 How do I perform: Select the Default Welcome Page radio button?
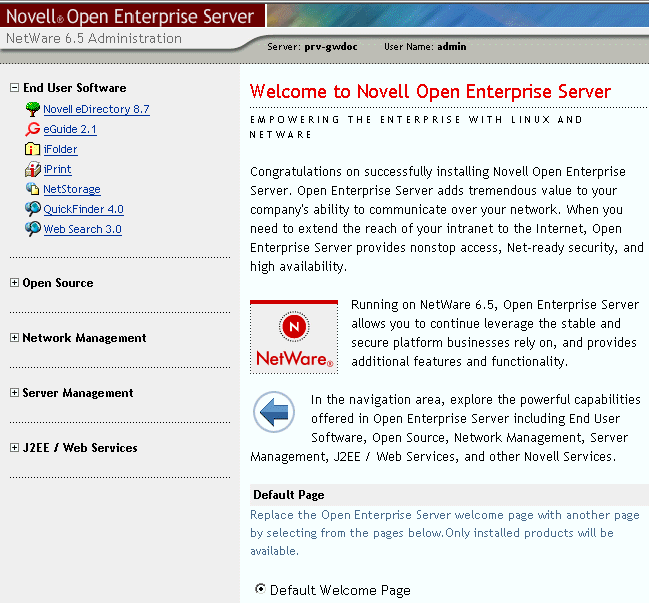tap(260, 589)
